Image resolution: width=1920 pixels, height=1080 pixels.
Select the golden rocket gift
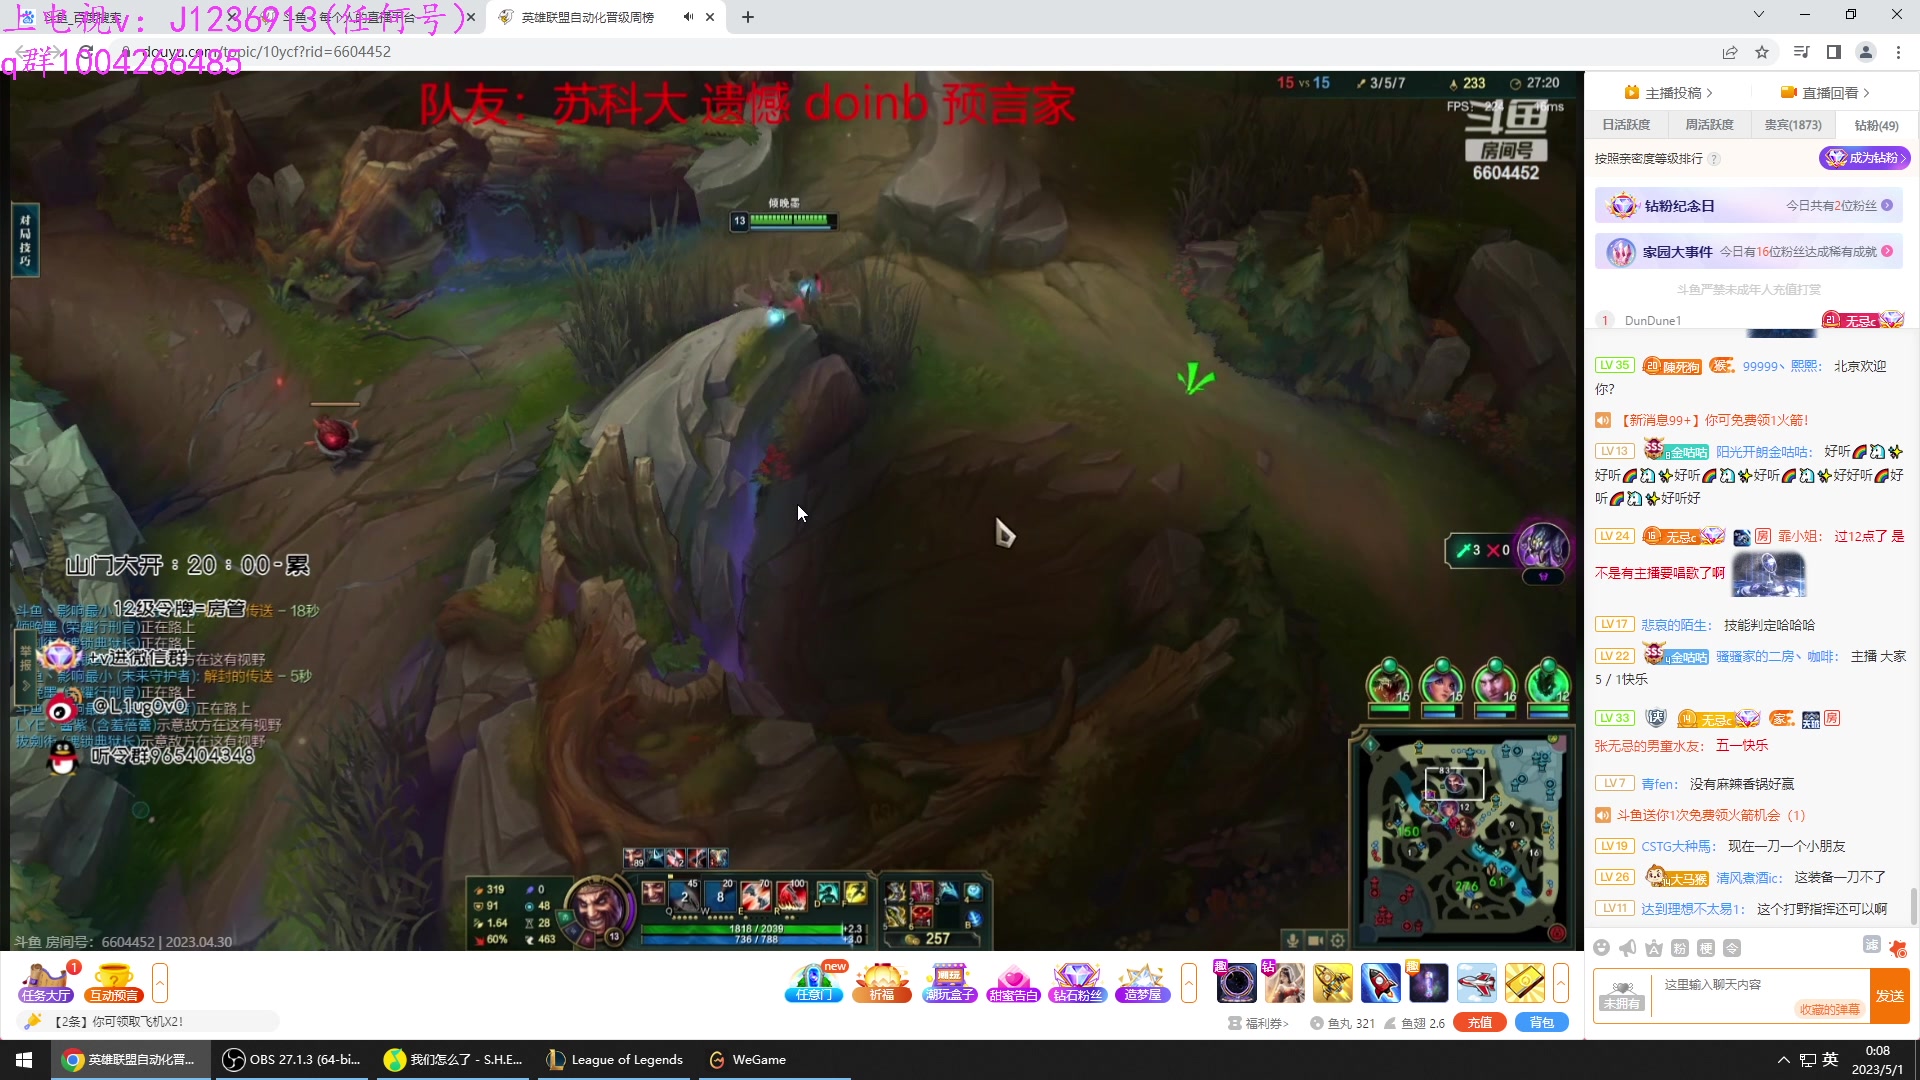click(1332, 983)
